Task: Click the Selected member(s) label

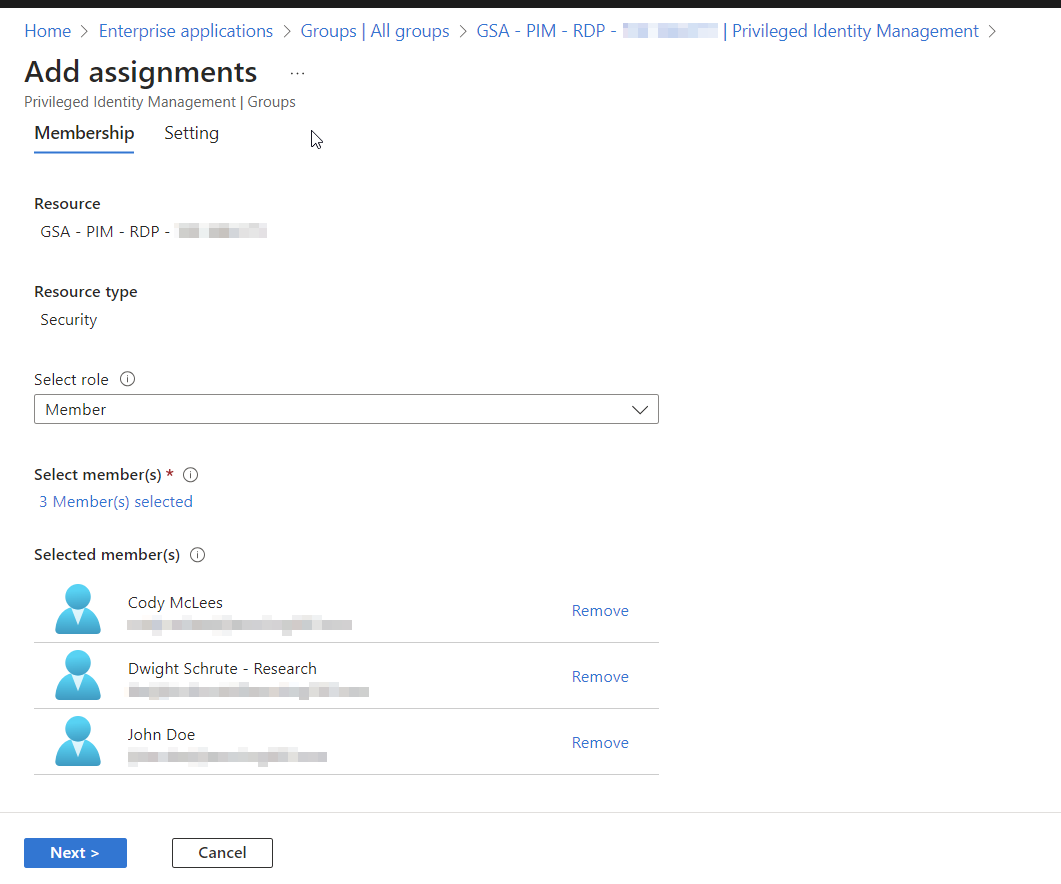Action: (x=107, y=555)
